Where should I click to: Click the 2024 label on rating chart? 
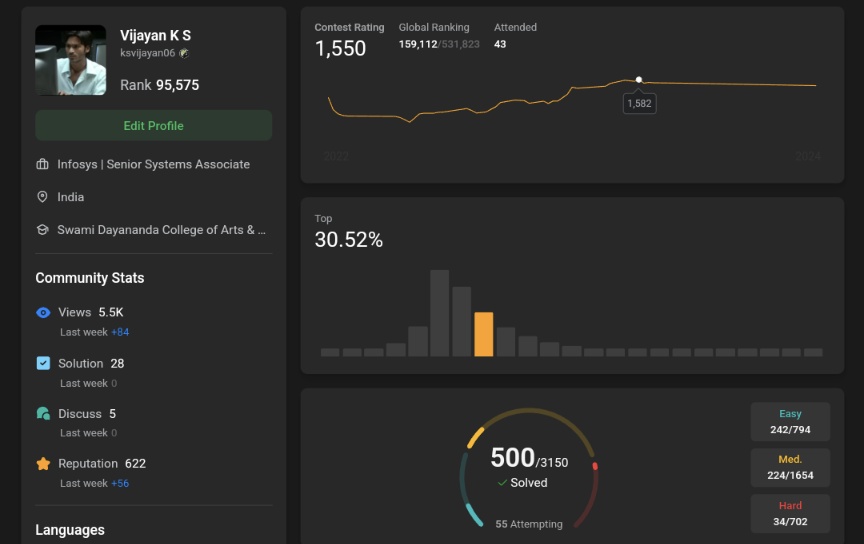click(808, 156)
